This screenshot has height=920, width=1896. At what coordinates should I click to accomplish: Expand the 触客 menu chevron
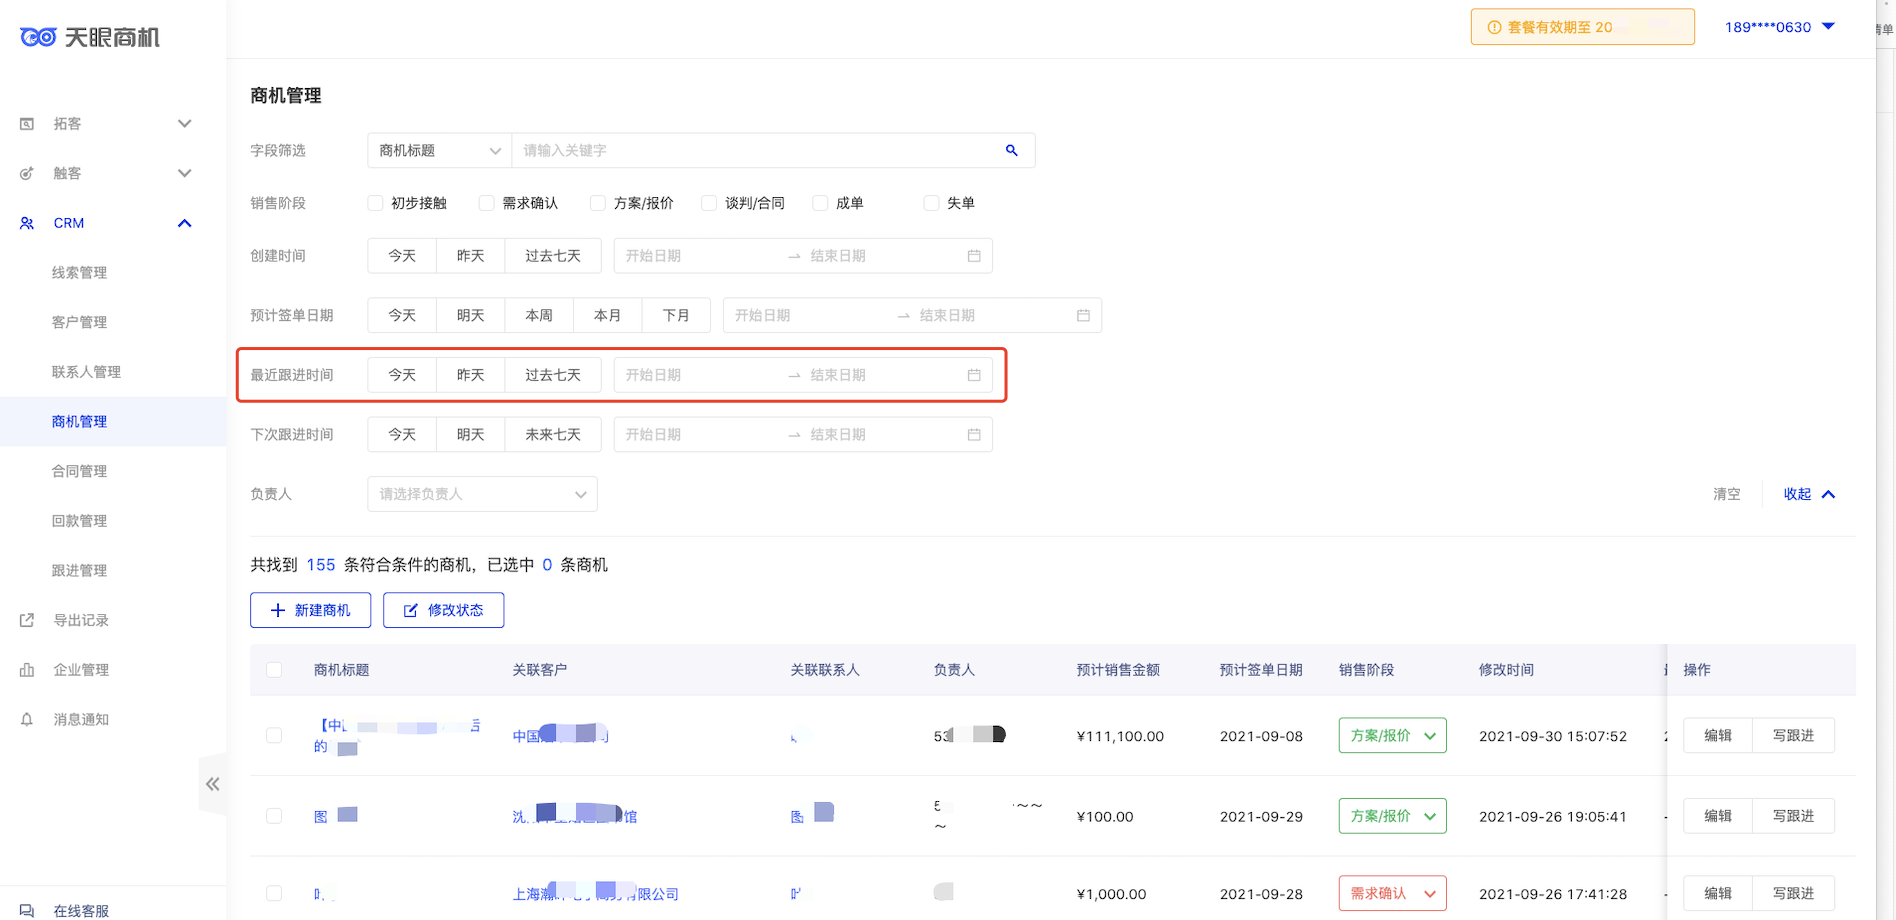click(184, 173)
